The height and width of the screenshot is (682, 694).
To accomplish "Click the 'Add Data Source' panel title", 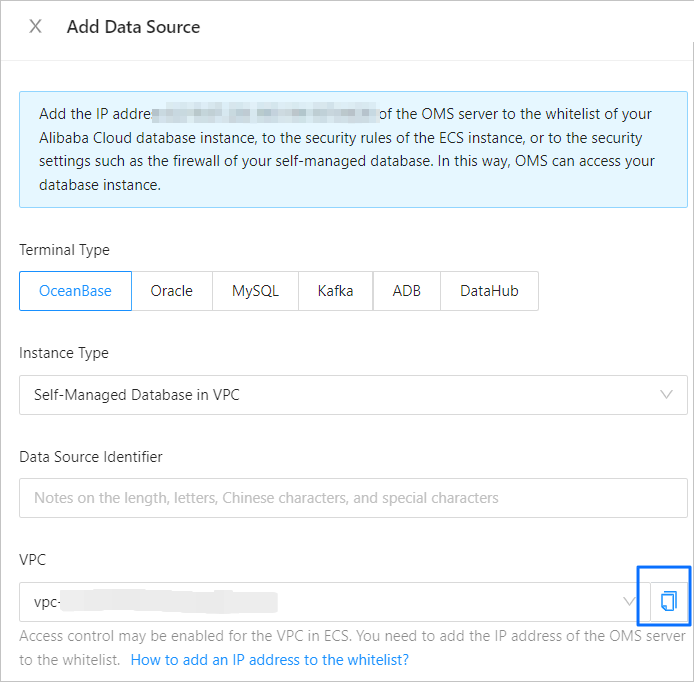I will click(133, 27).
